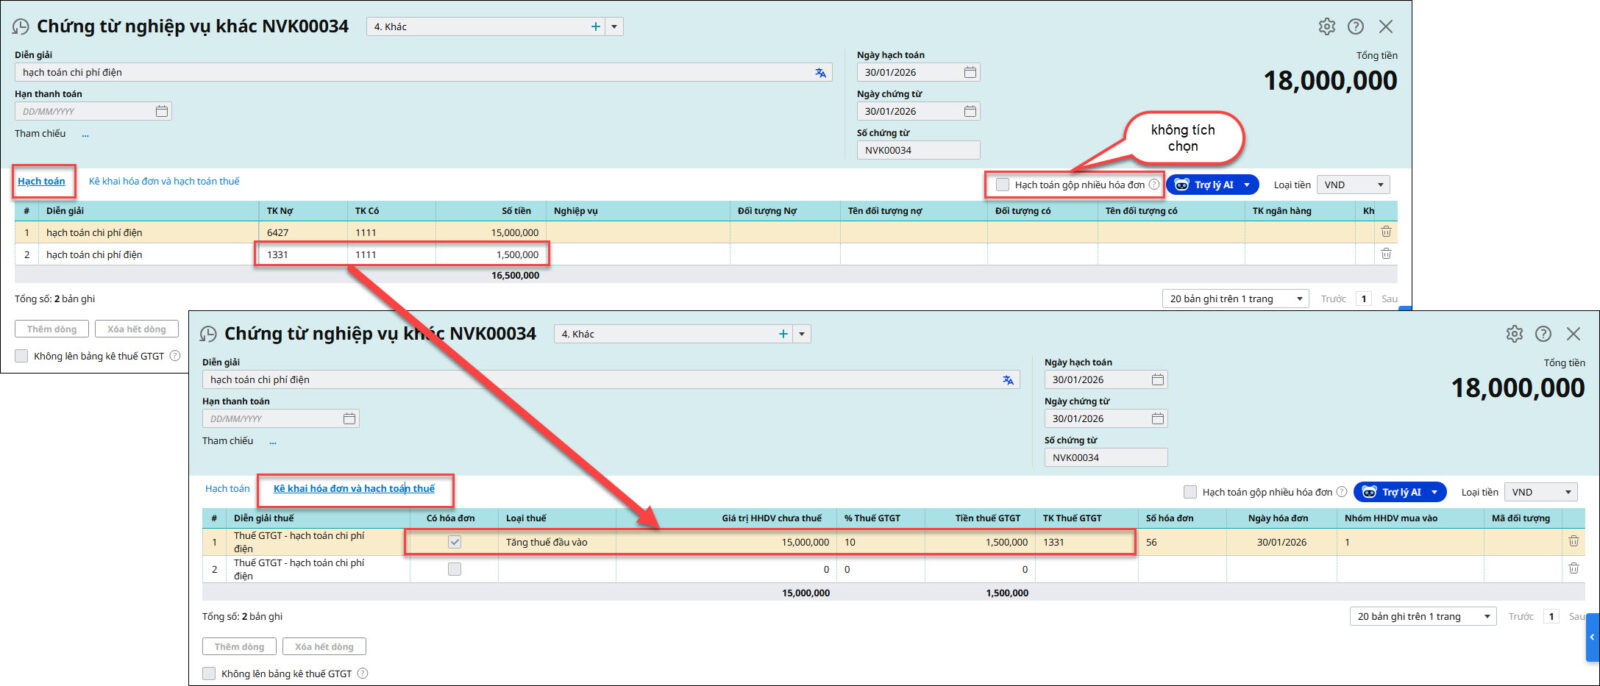Switch to Hạch toán tab in back window
The height and width of the screenshot is (686, 1600).
coord(41,181)
